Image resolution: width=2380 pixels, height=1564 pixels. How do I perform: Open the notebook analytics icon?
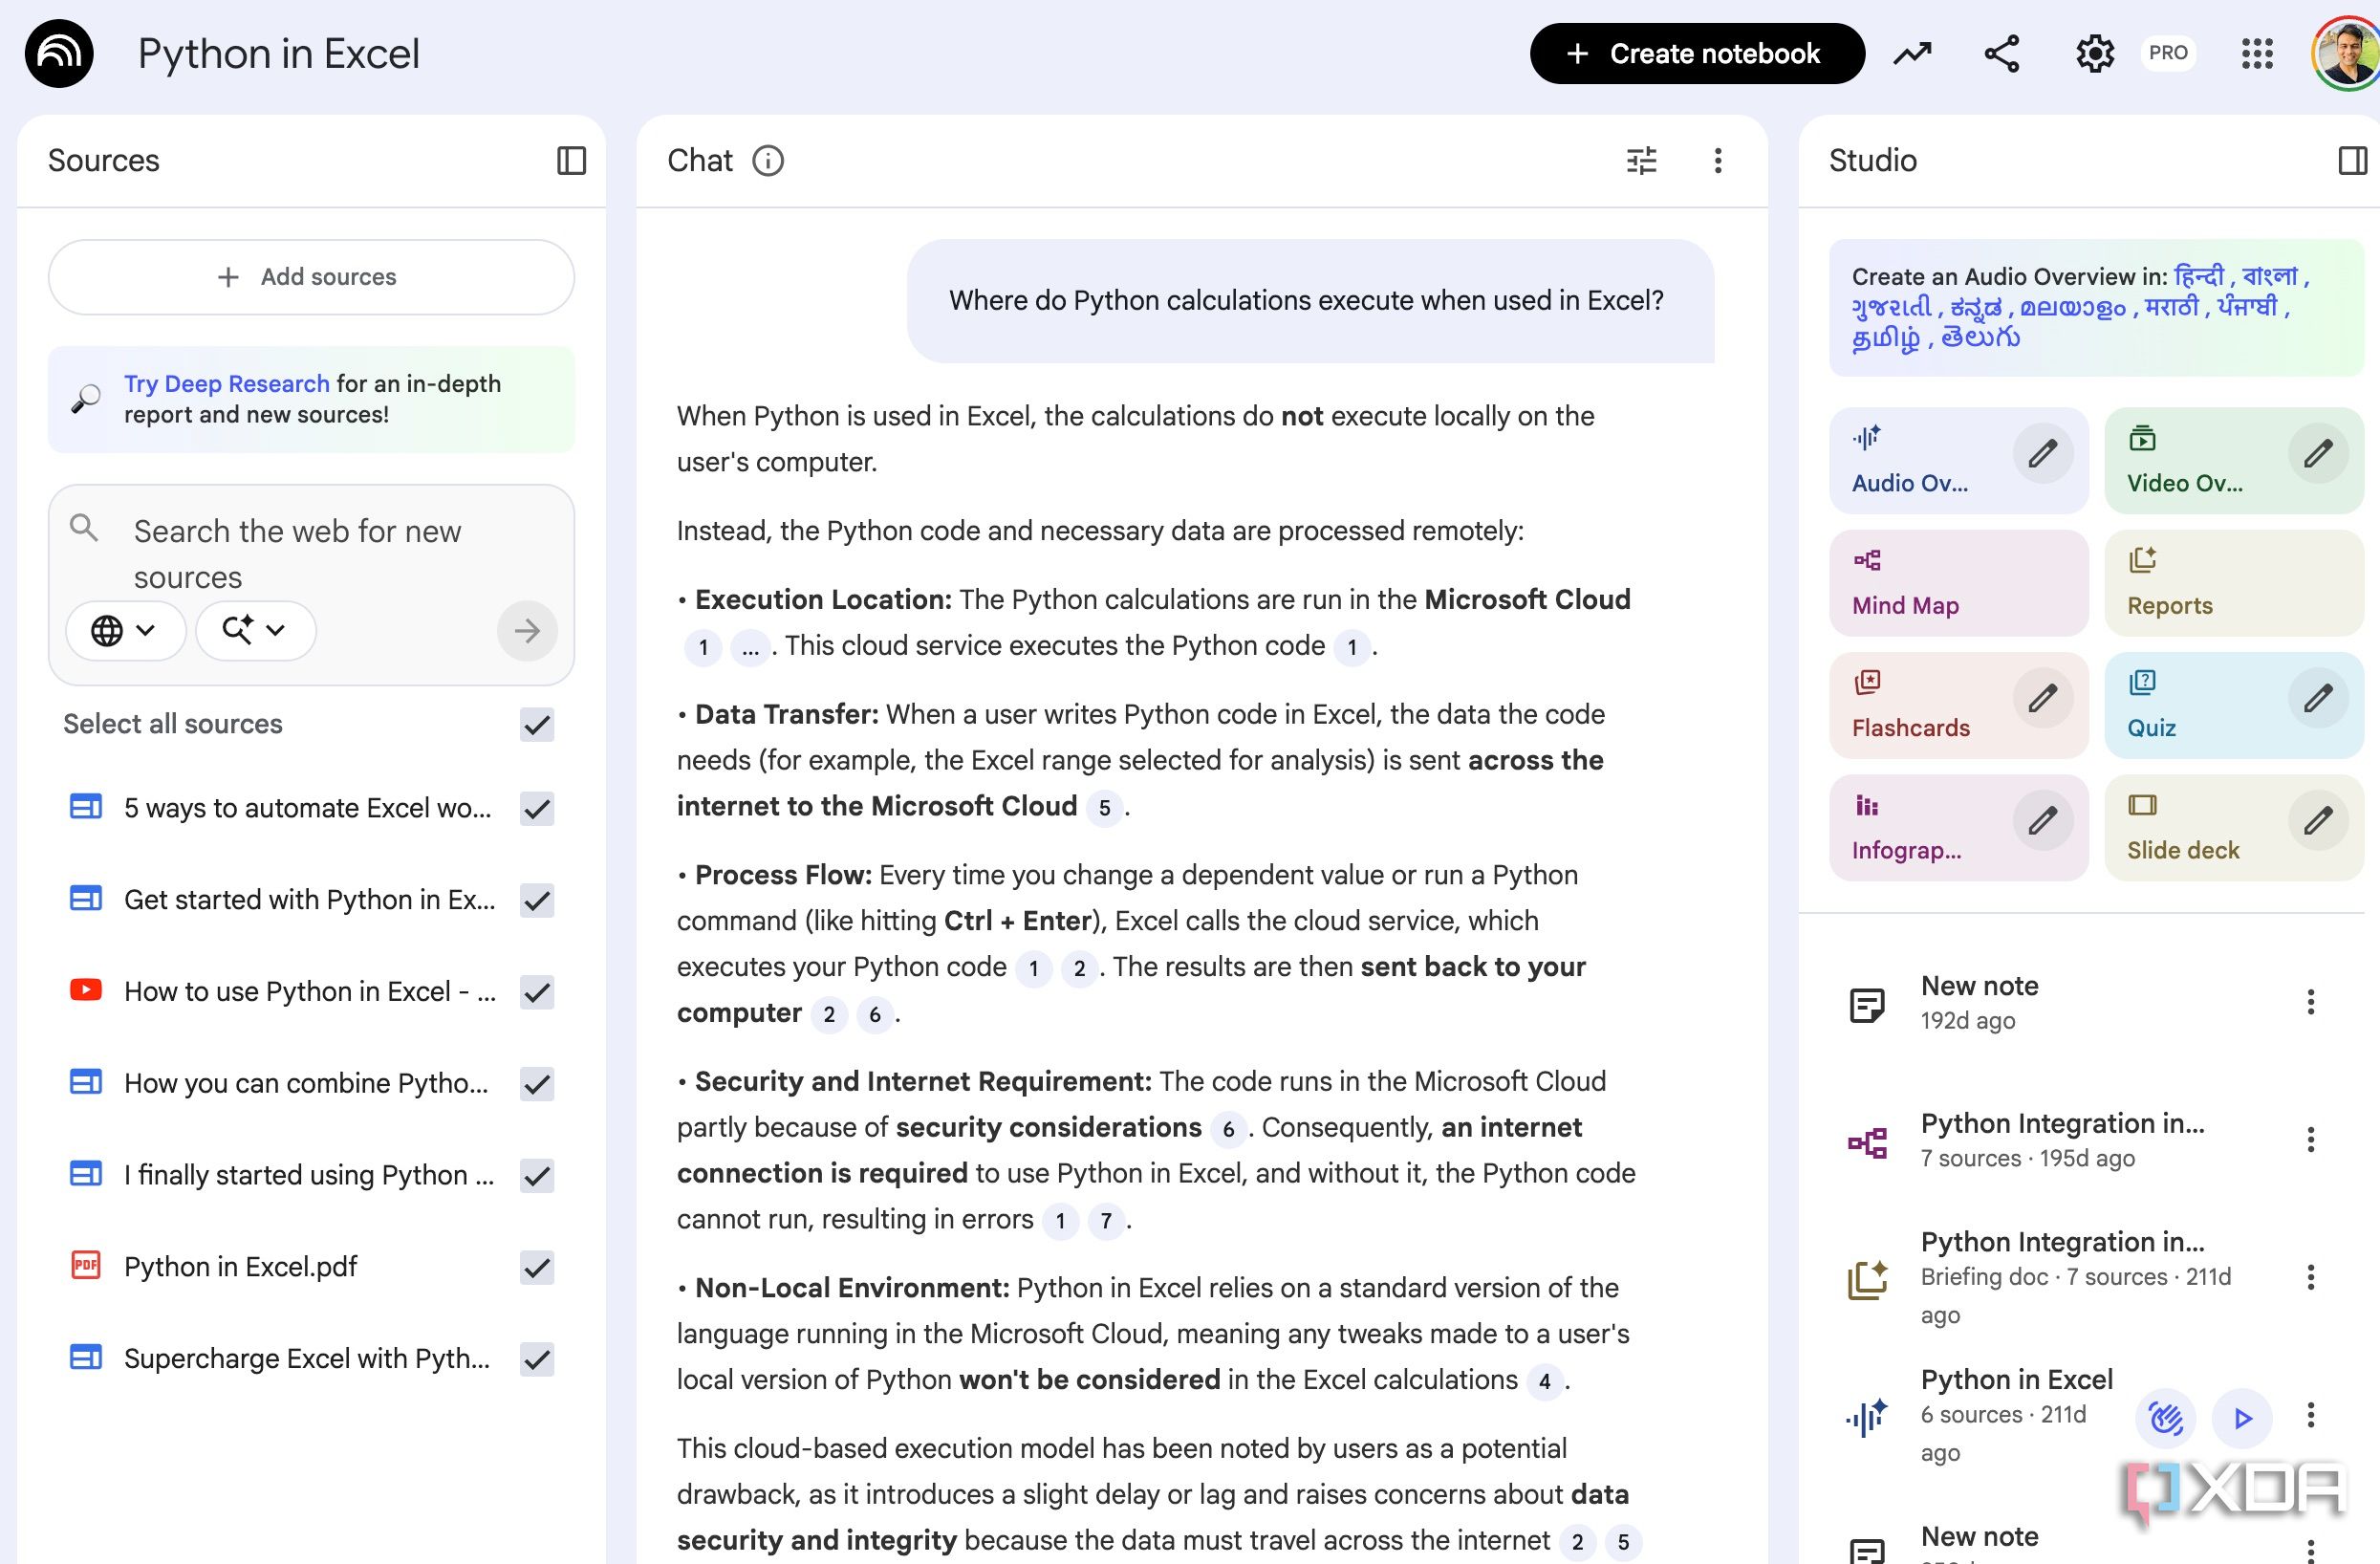pyautogui.click(x=1912, y=54)
